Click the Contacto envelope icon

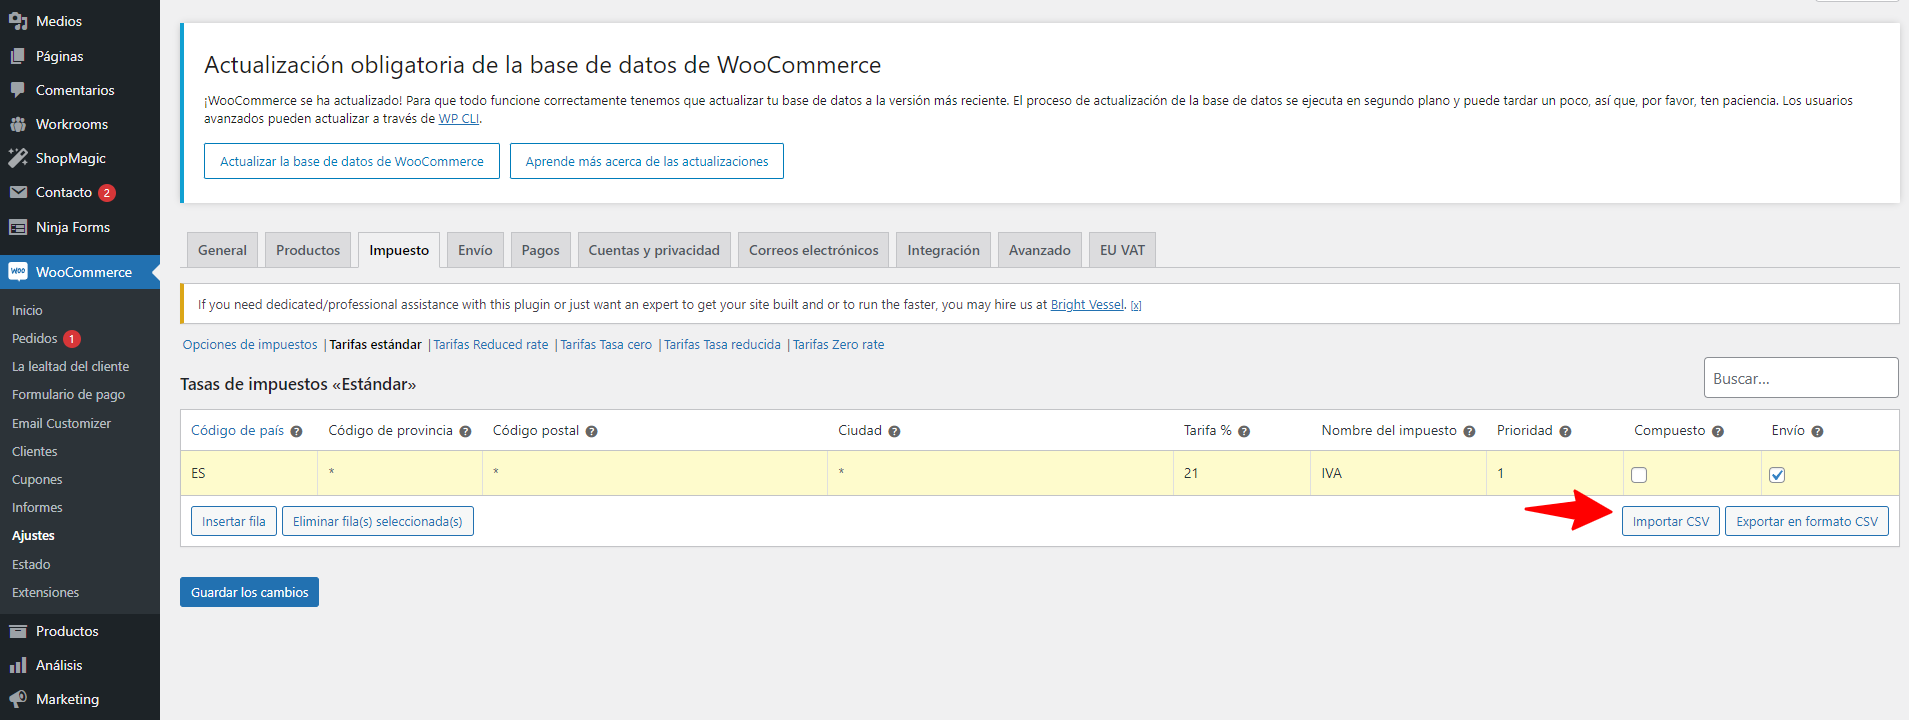(x=18, y=192)
